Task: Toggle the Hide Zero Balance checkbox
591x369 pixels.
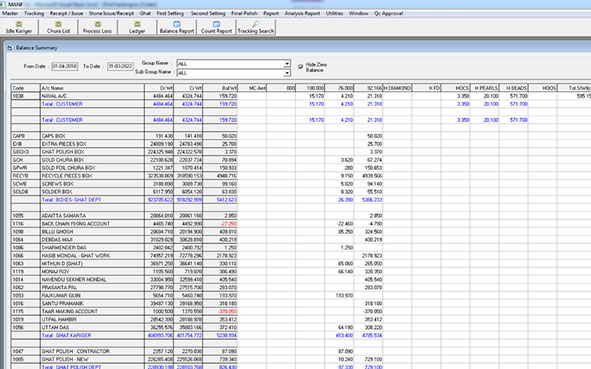Action: tap(300, 67)
